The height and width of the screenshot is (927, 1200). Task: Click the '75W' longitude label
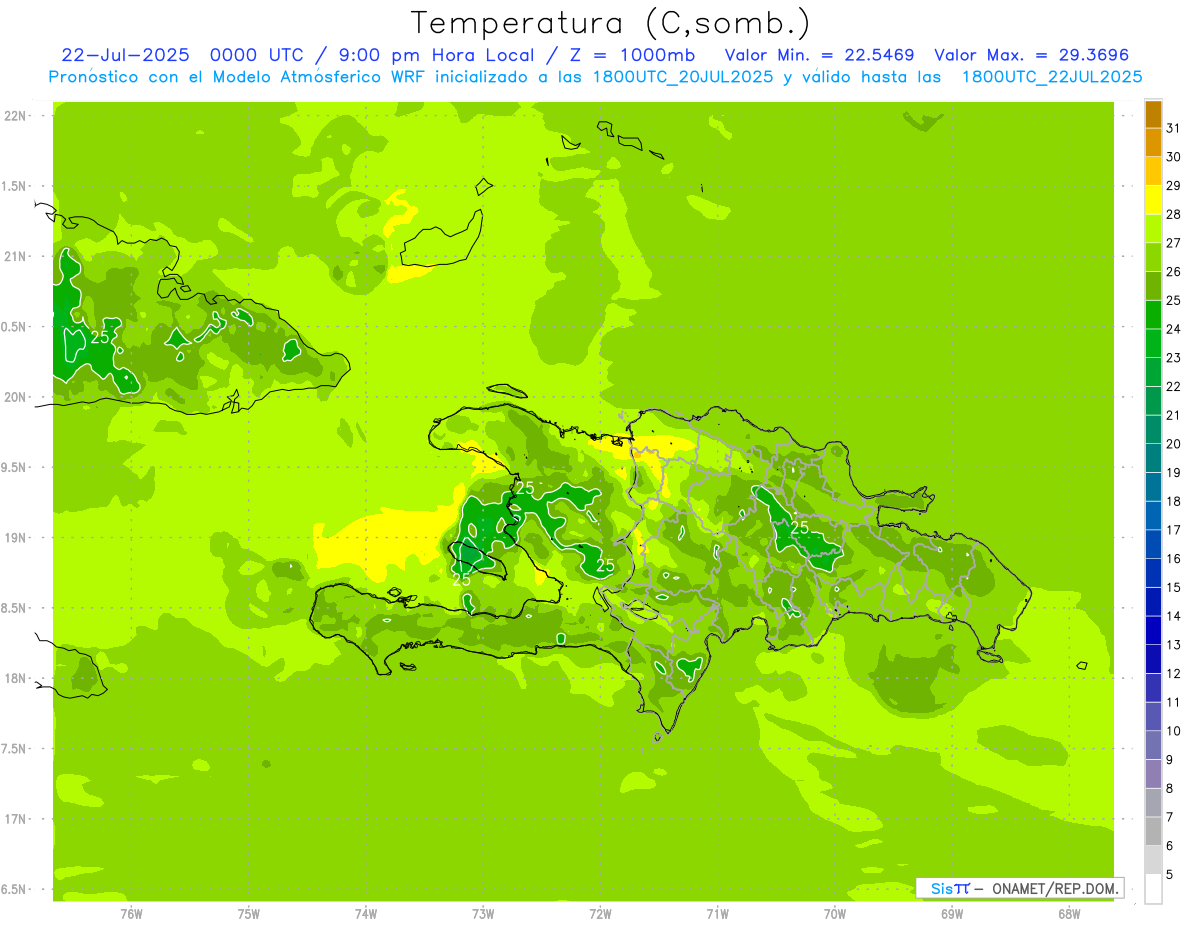tap(248, 913)
